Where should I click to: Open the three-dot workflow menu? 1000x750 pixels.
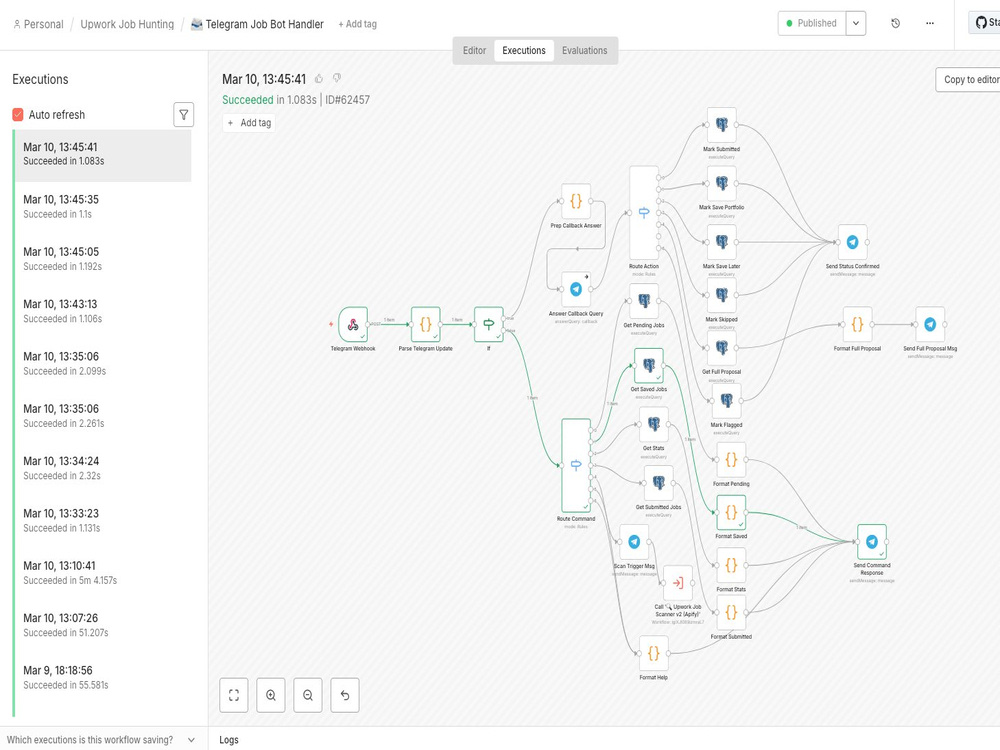[x=930, y=24]
